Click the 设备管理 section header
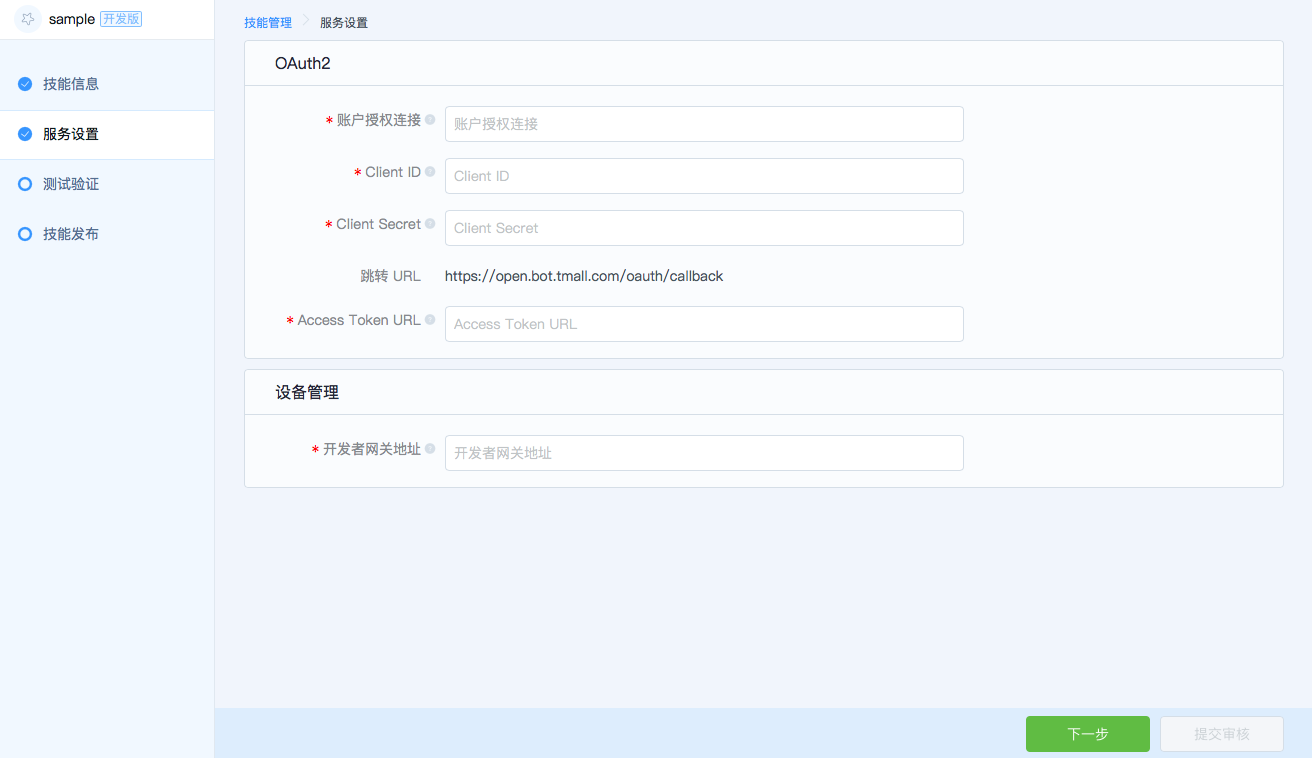 point(307,392)
